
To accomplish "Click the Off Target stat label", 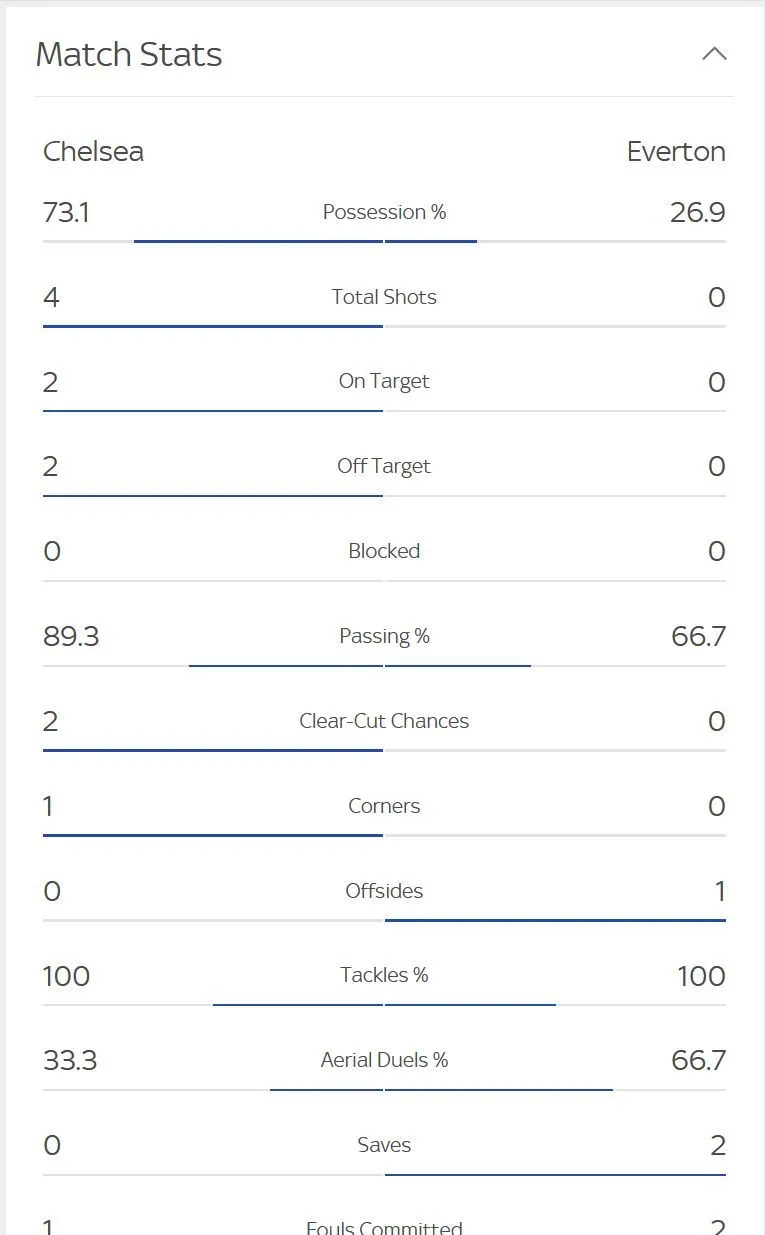I will (384, 466).
